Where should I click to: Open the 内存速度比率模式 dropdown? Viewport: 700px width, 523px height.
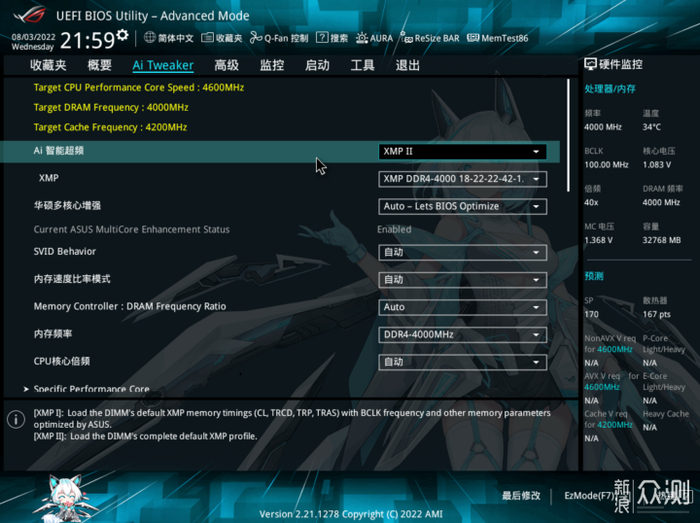(462, 280)
